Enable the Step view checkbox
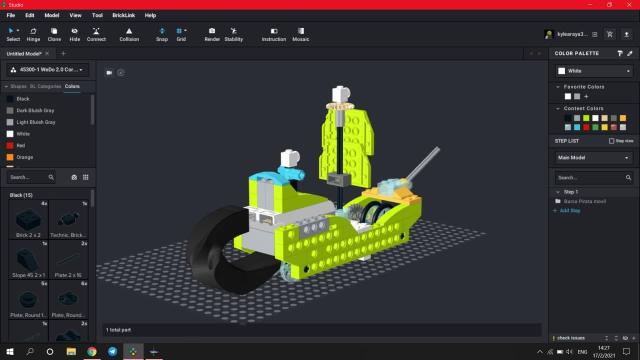Viewport: 640px width, 360px height. pyautogui.click(x=611, y=141)
